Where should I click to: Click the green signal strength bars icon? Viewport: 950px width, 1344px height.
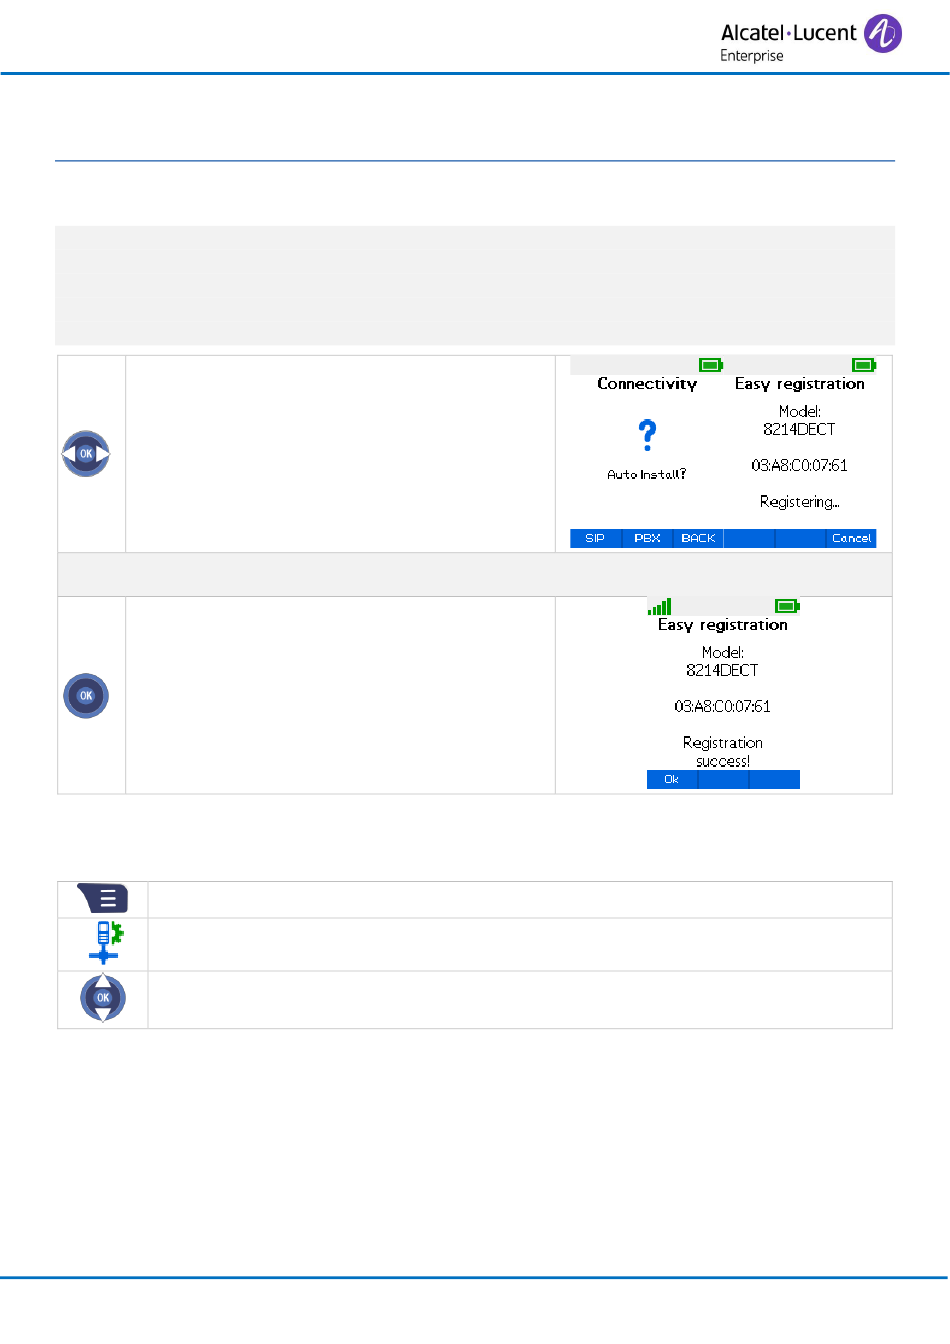[x=659, y=606]
